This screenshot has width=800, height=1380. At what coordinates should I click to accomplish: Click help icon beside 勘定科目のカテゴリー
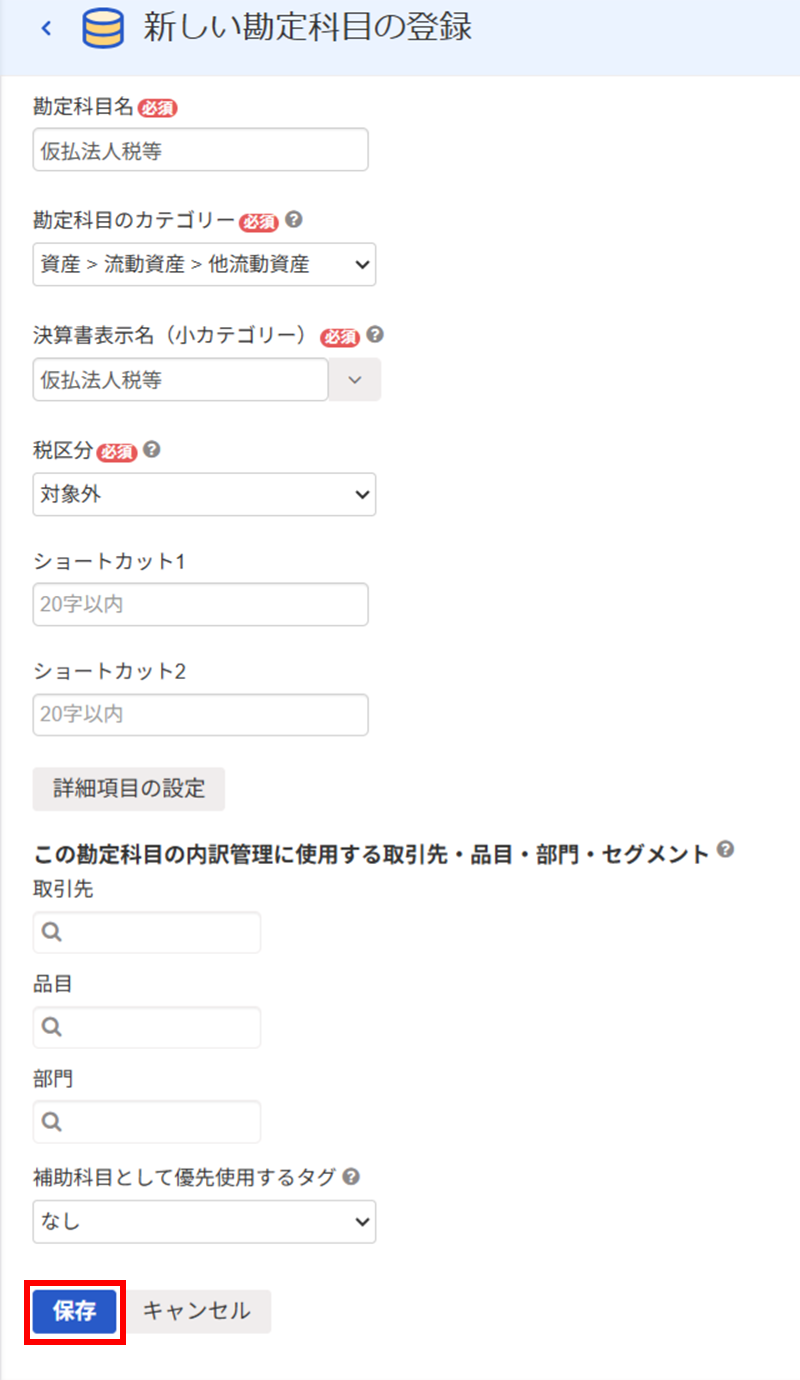coord(295,219)
